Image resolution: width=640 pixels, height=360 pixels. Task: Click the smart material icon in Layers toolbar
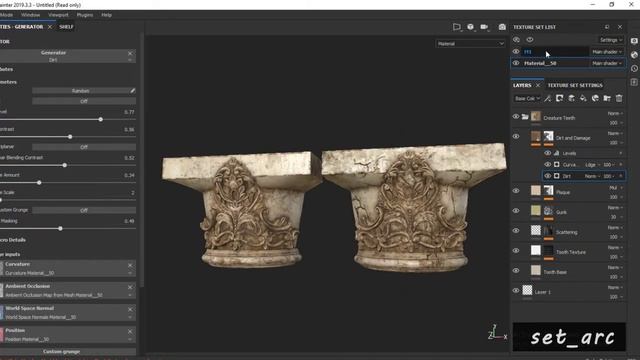click(595, 98)
